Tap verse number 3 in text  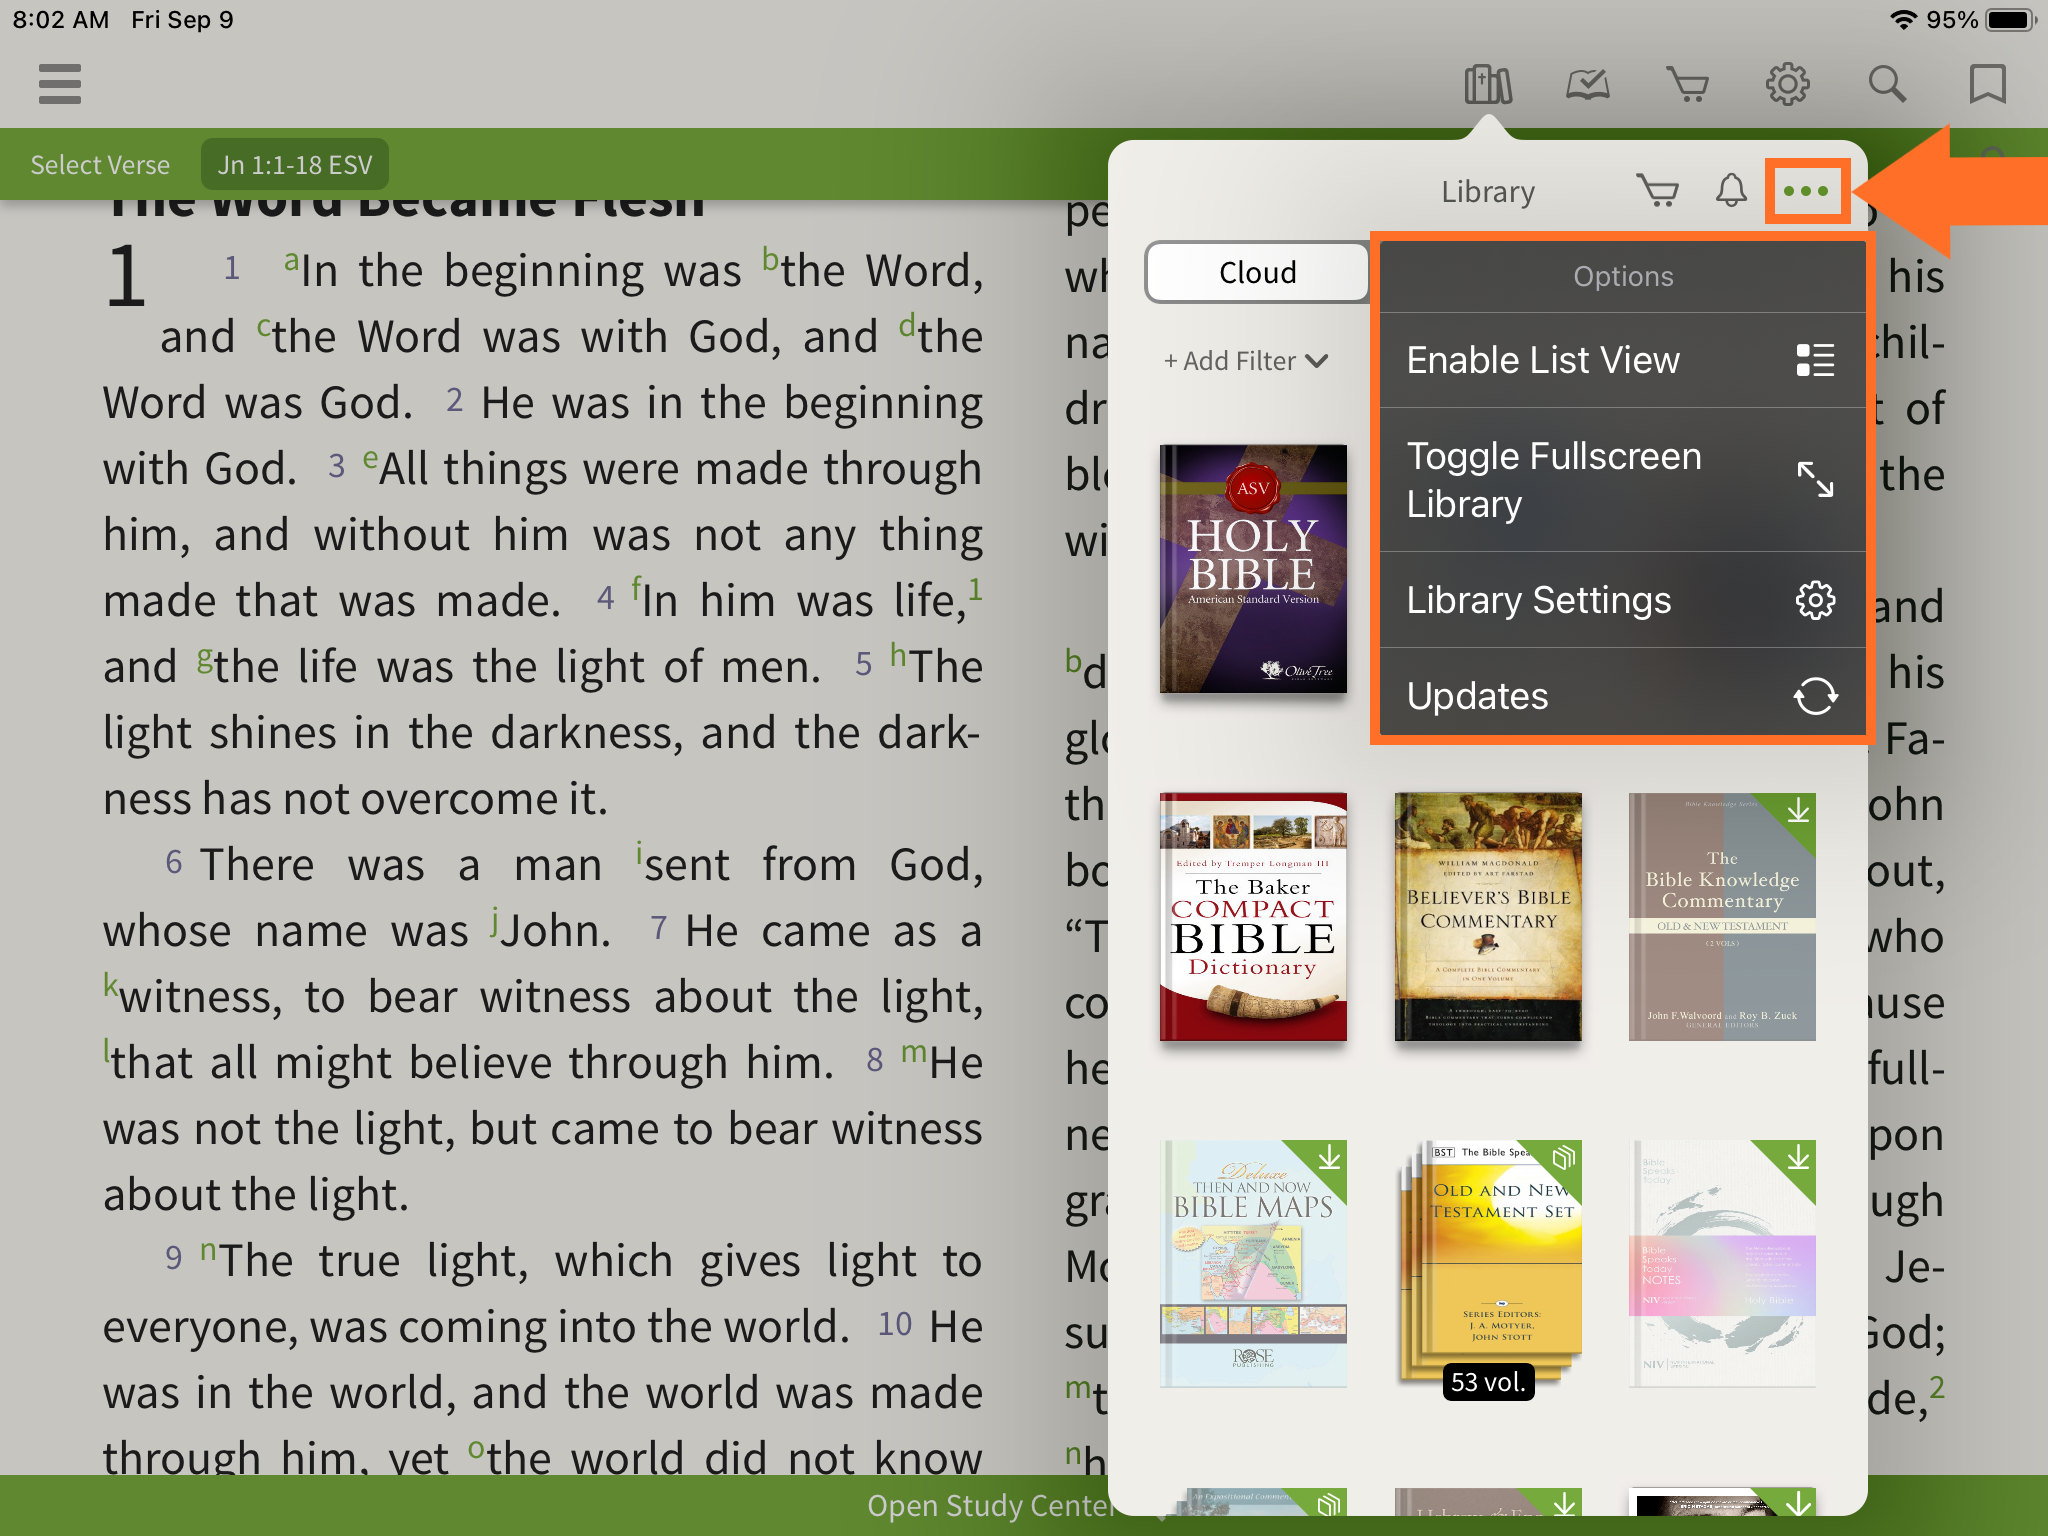pos(337,466)
